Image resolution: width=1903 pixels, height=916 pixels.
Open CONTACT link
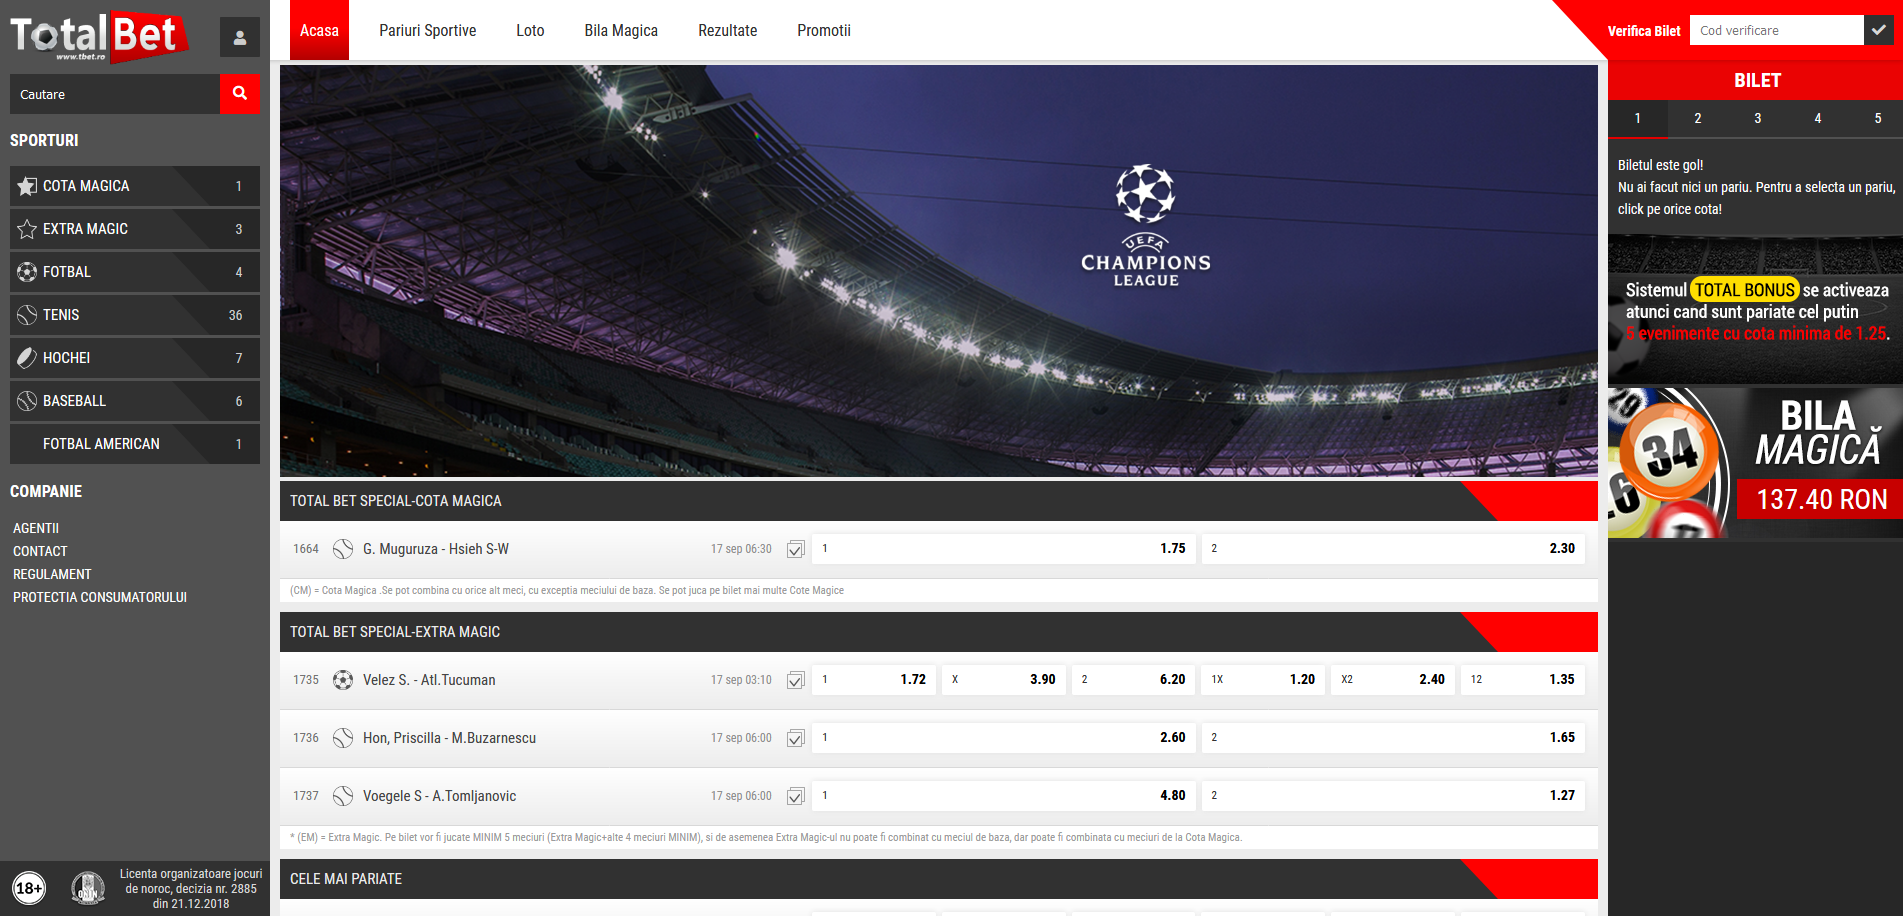click(40, 551)
